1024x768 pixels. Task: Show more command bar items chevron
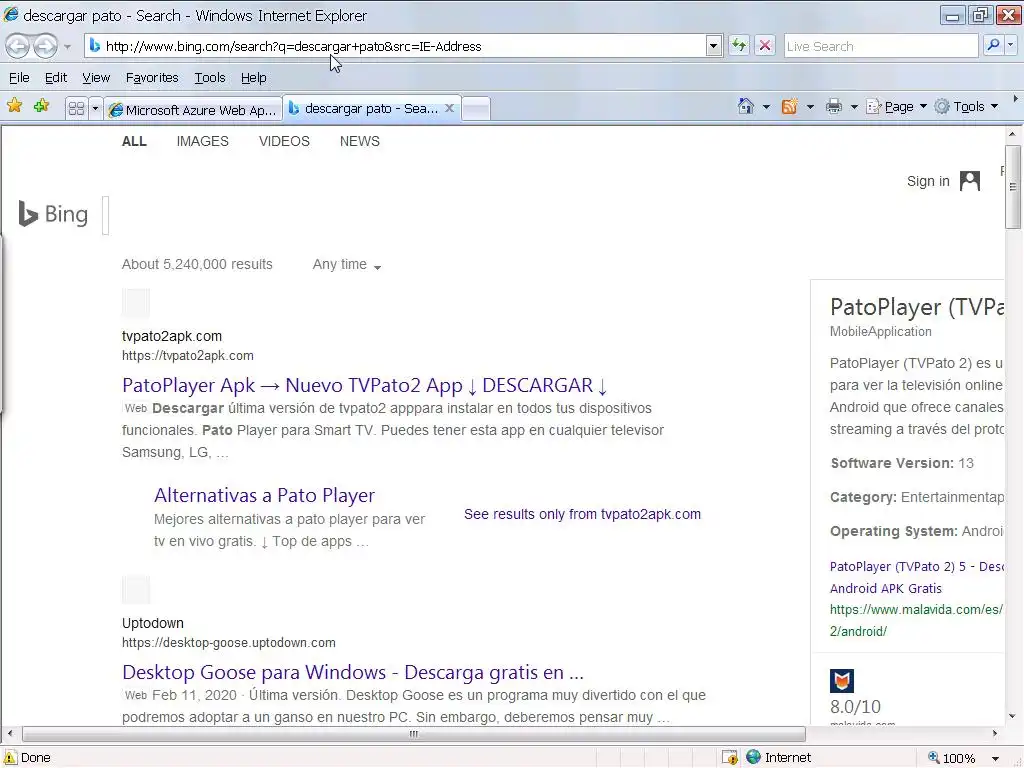(x=1015, y=99)
